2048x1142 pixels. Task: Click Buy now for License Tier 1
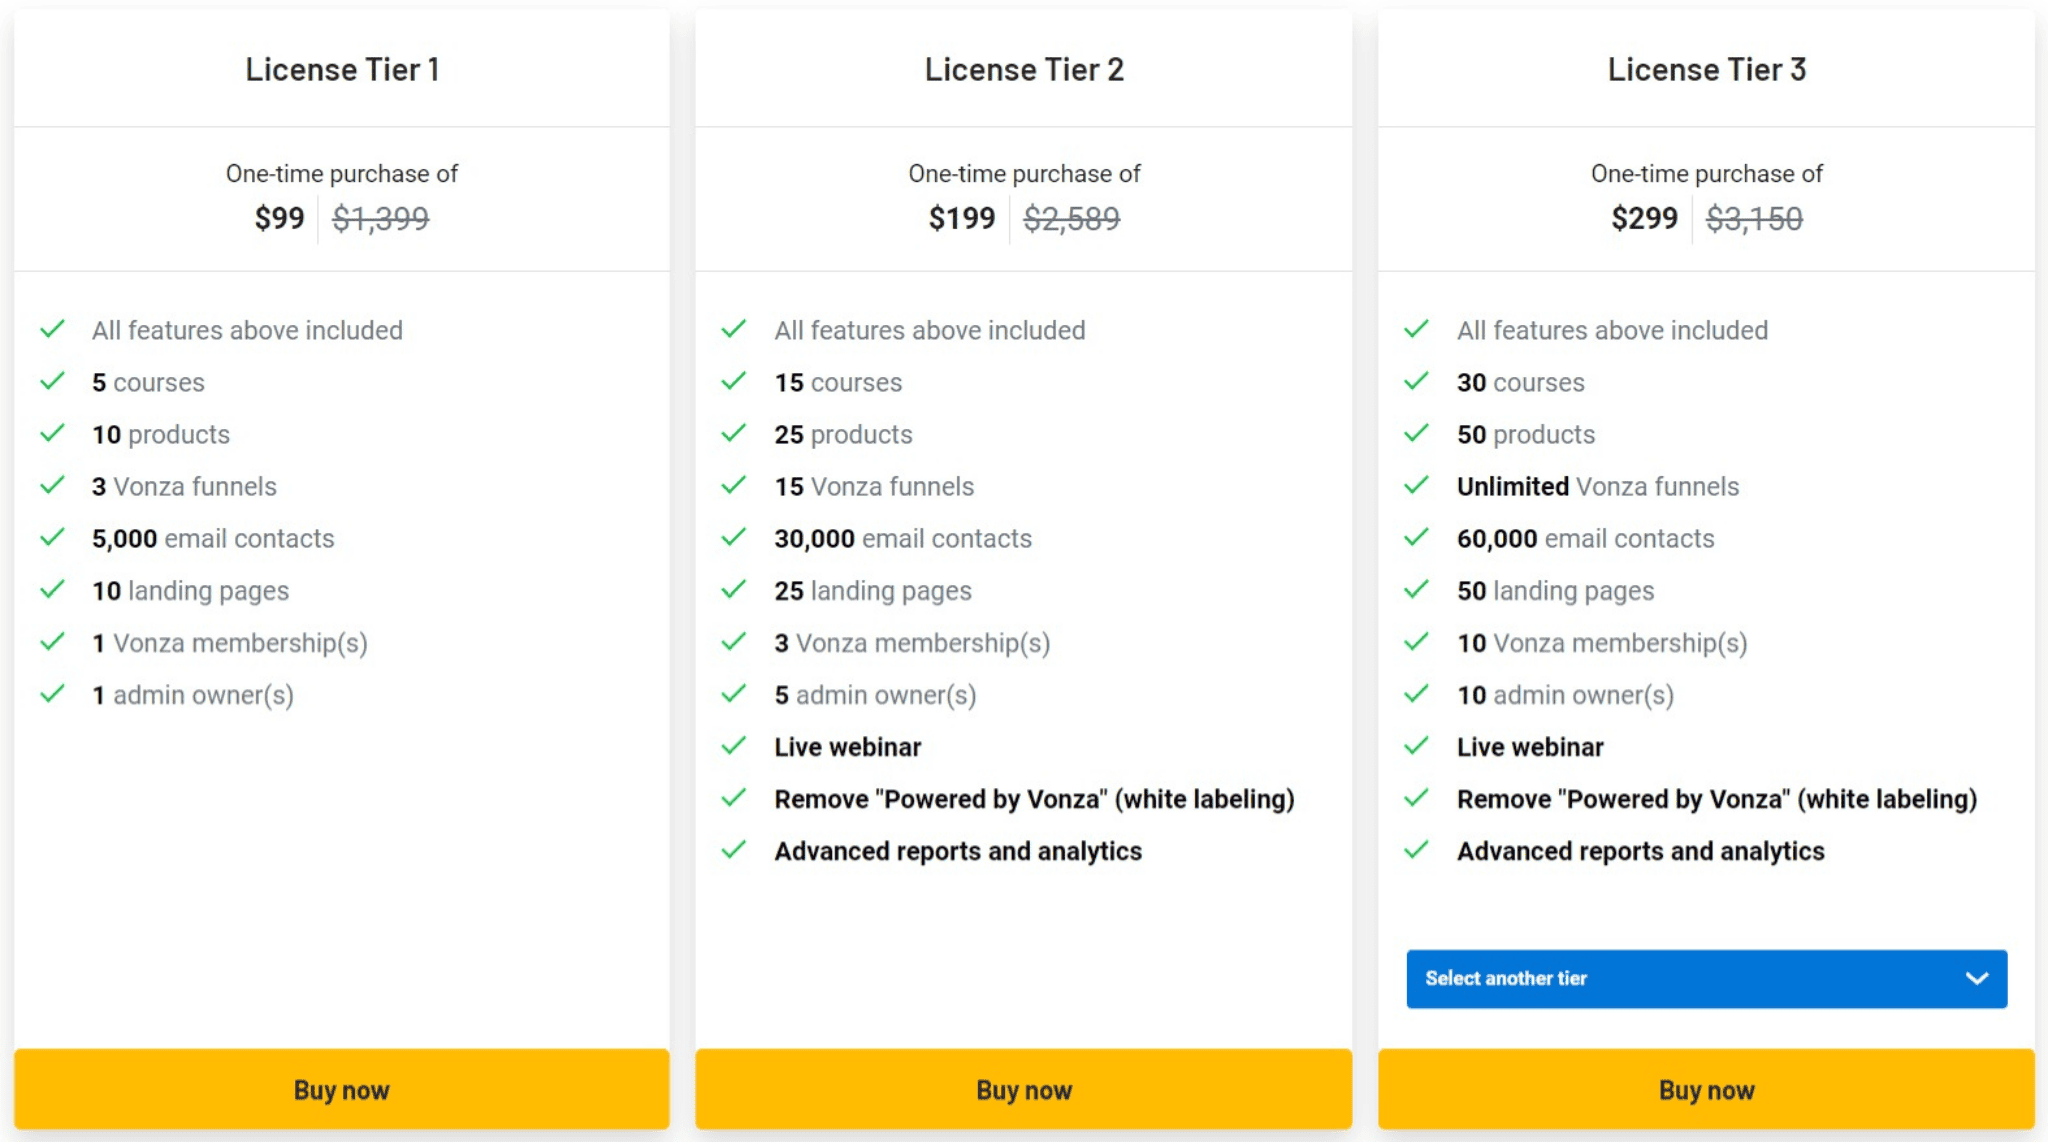point(341,1089)
